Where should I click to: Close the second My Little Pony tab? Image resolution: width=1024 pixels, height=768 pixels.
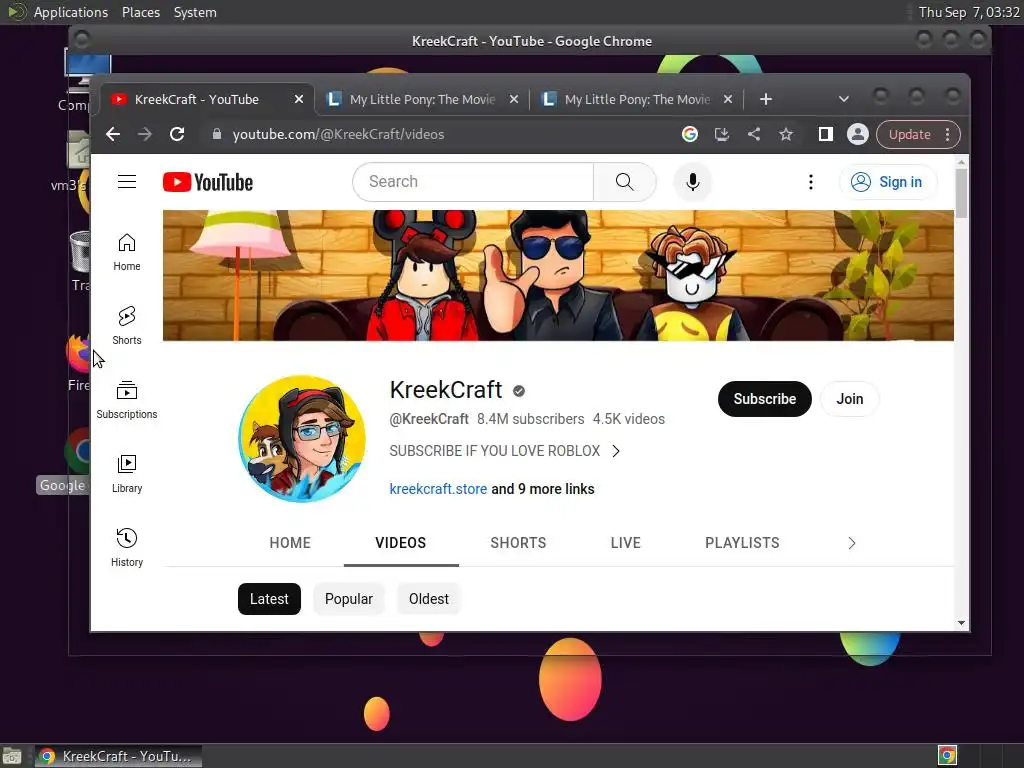pyautogui.click(x=728, y=99)
